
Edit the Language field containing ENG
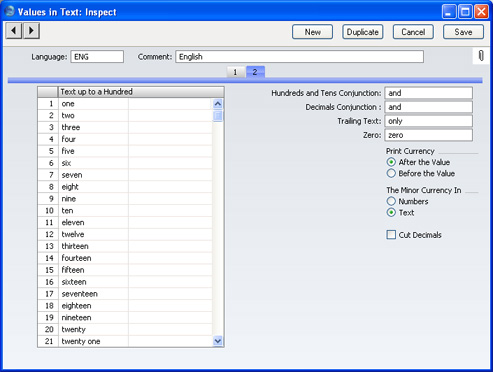click(x=97, y=57)
